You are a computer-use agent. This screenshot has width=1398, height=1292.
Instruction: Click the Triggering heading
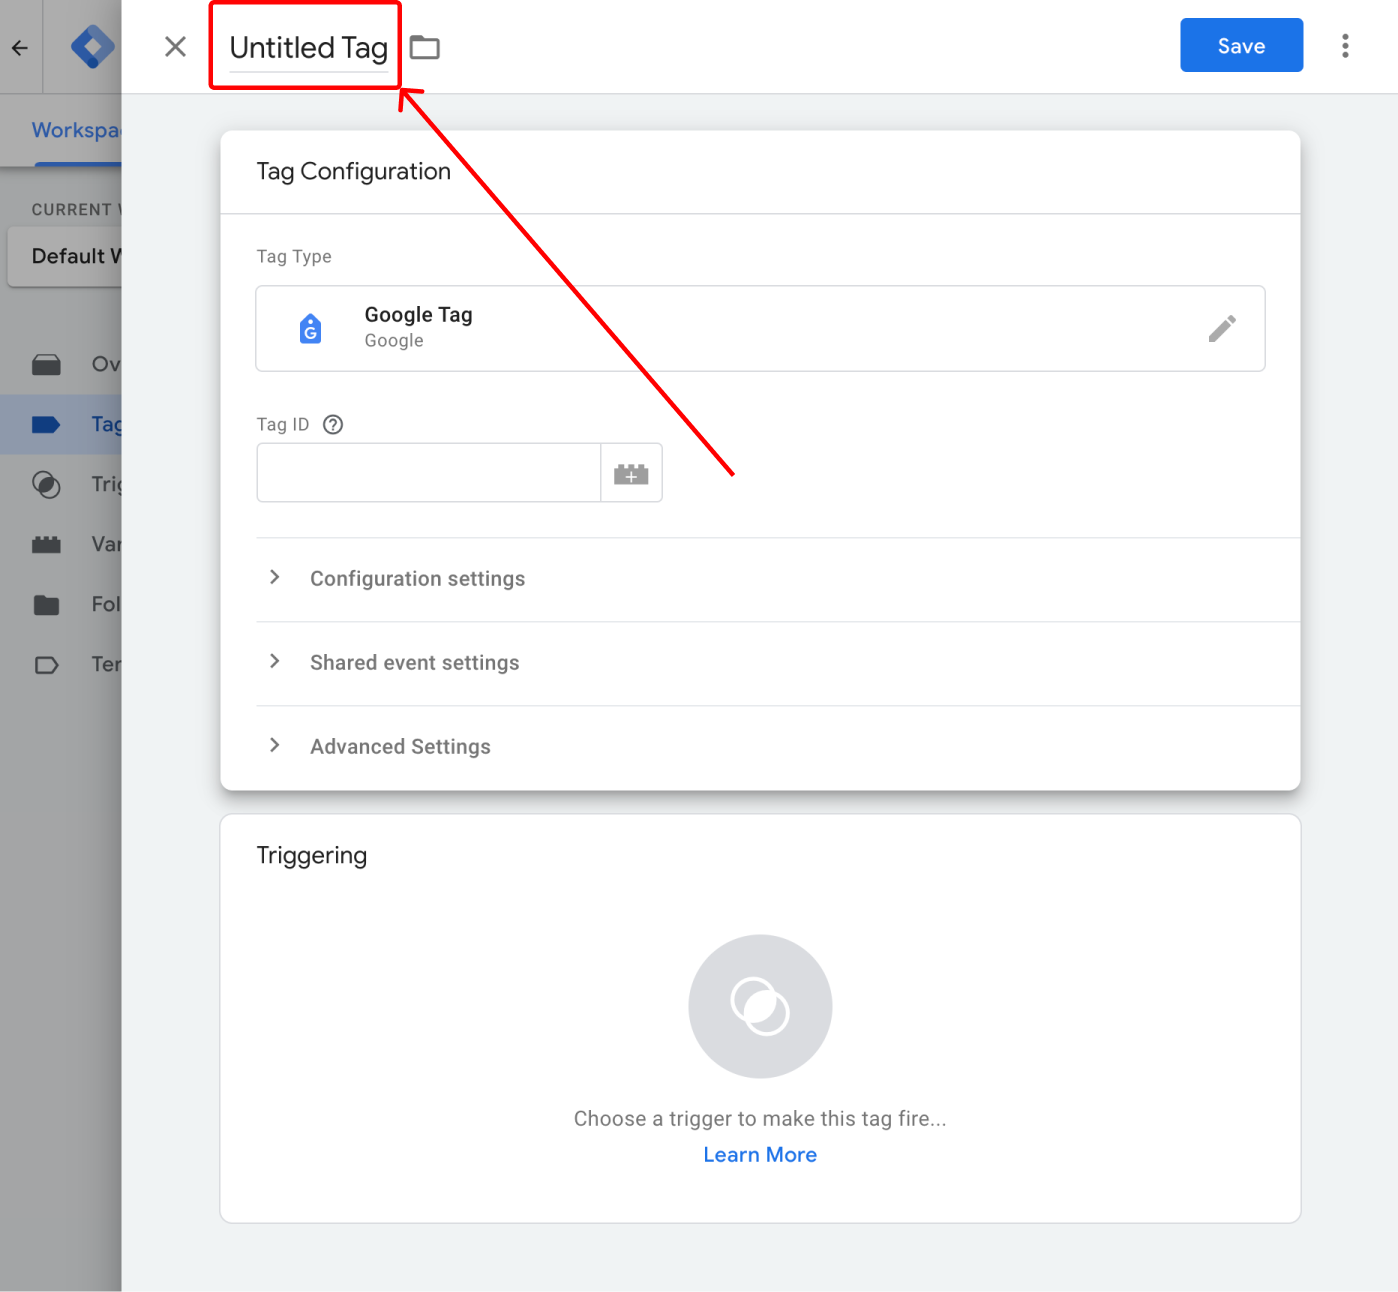(312, 856)
